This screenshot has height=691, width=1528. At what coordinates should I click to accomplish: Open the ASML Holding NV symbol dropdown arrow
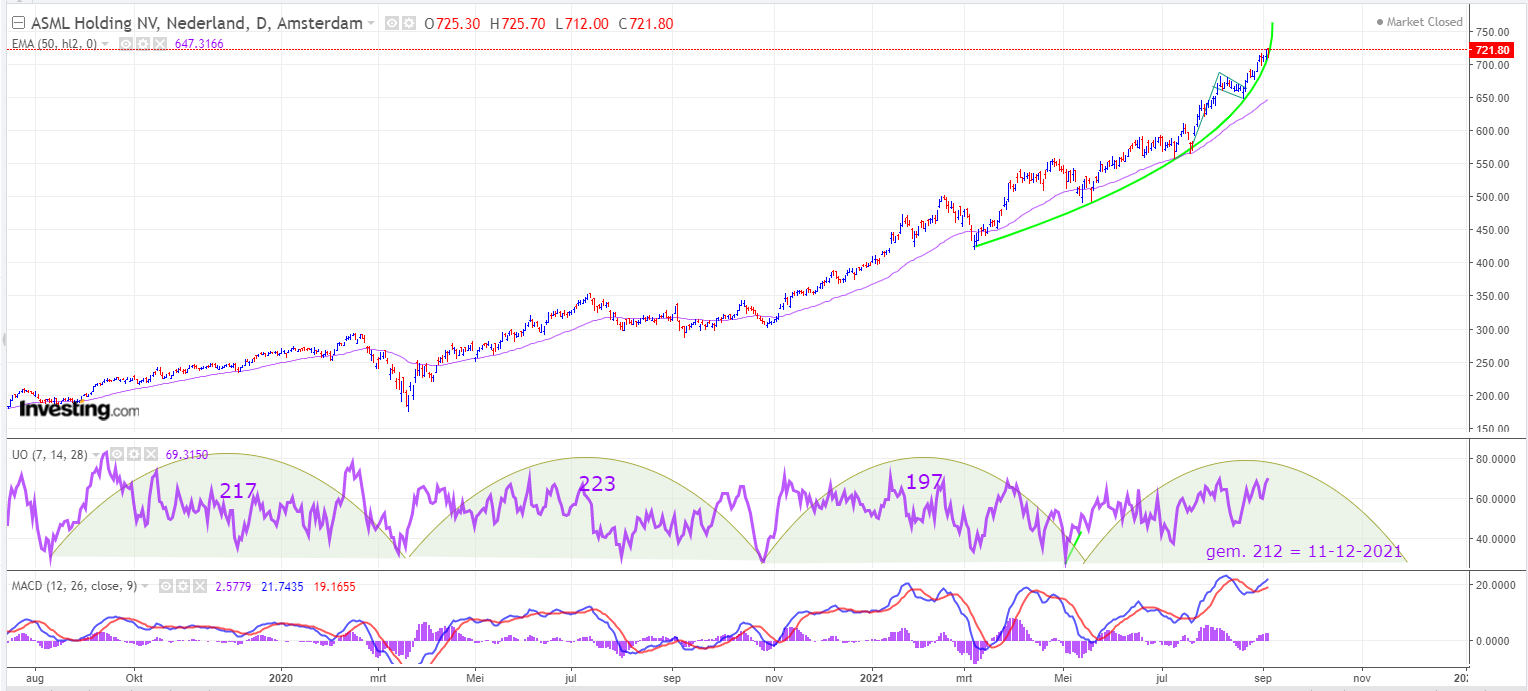click(x=371, y=24)
